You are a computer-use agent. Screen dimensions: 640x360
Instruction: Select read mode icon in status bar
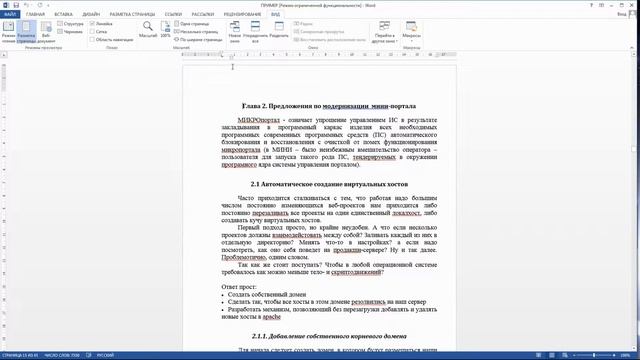[x=539, y=356]
